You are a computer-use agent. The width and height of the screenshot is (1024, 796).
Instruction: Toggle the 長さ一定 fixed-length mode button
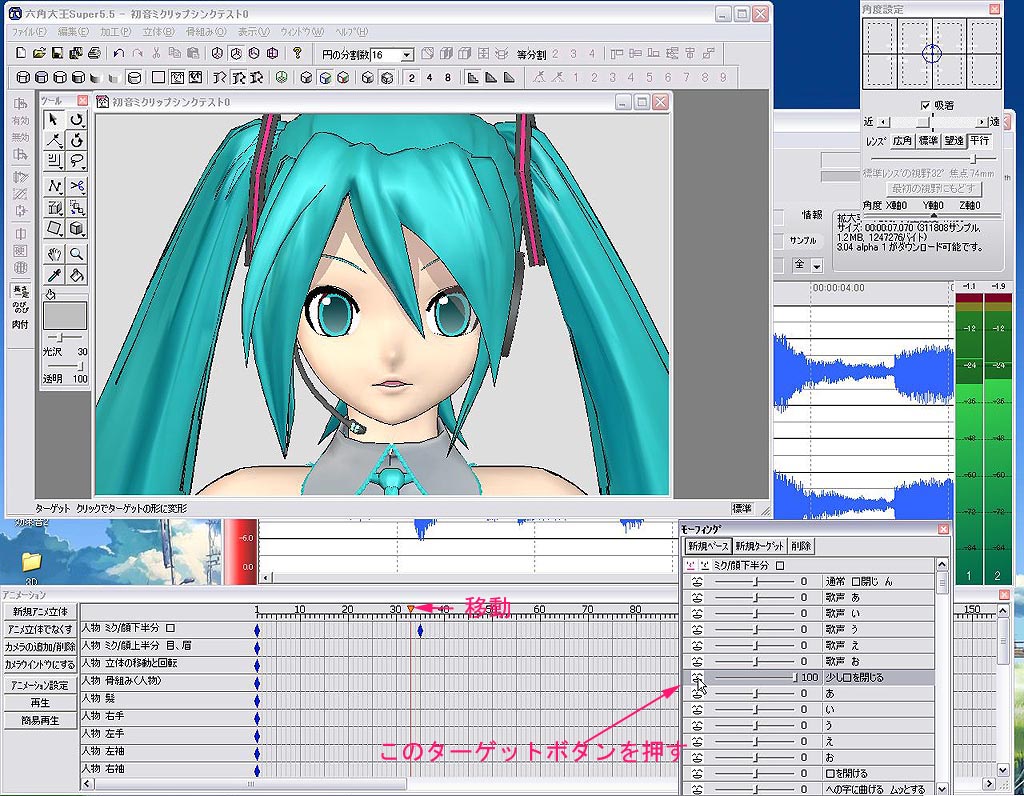click(x=20, y=291)
